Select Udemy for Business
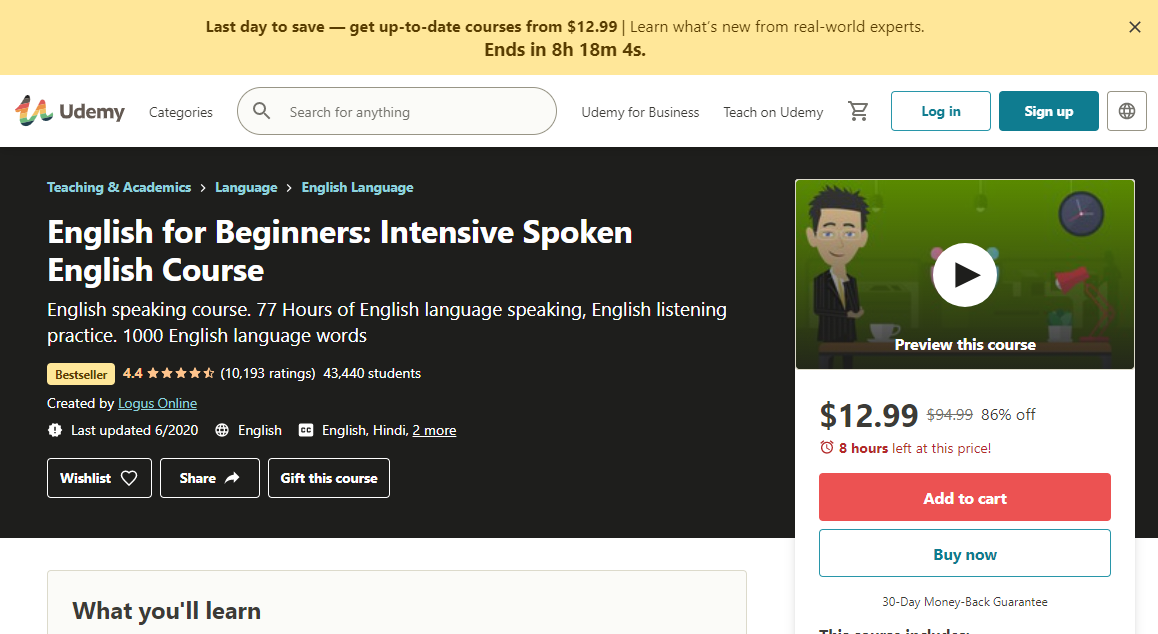Image resolution: width=1158 pixels, height=634 pixels. coord(640,112)
